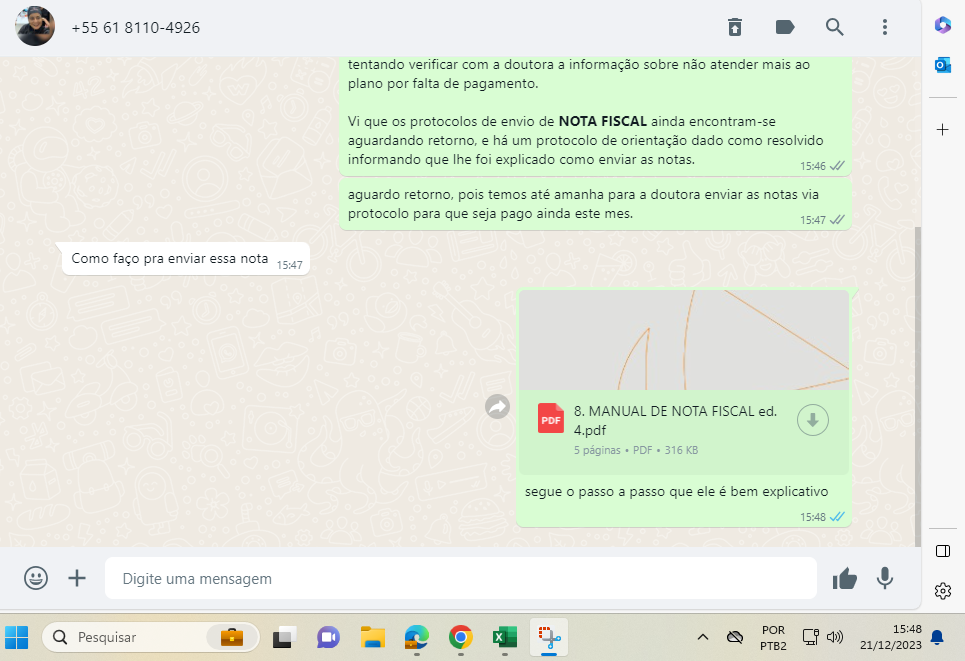Forward the PDF message with arrow icon
Image resolution: width=965 pixels, height=661 pixels.
497,406
